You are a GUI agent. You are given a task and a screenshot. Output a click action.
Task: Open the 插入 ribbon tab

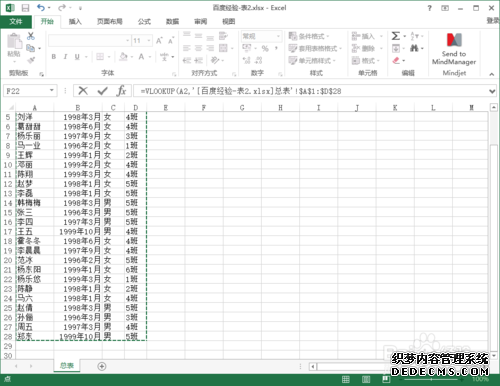(75, 22)
